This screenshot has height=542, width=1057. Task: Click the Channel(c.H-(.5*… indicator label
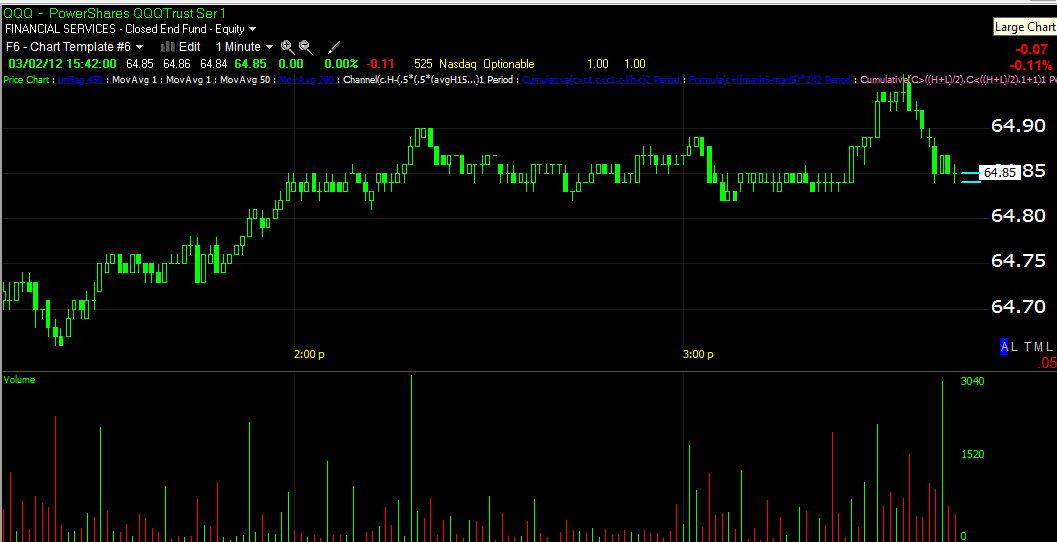click(427, 80)
